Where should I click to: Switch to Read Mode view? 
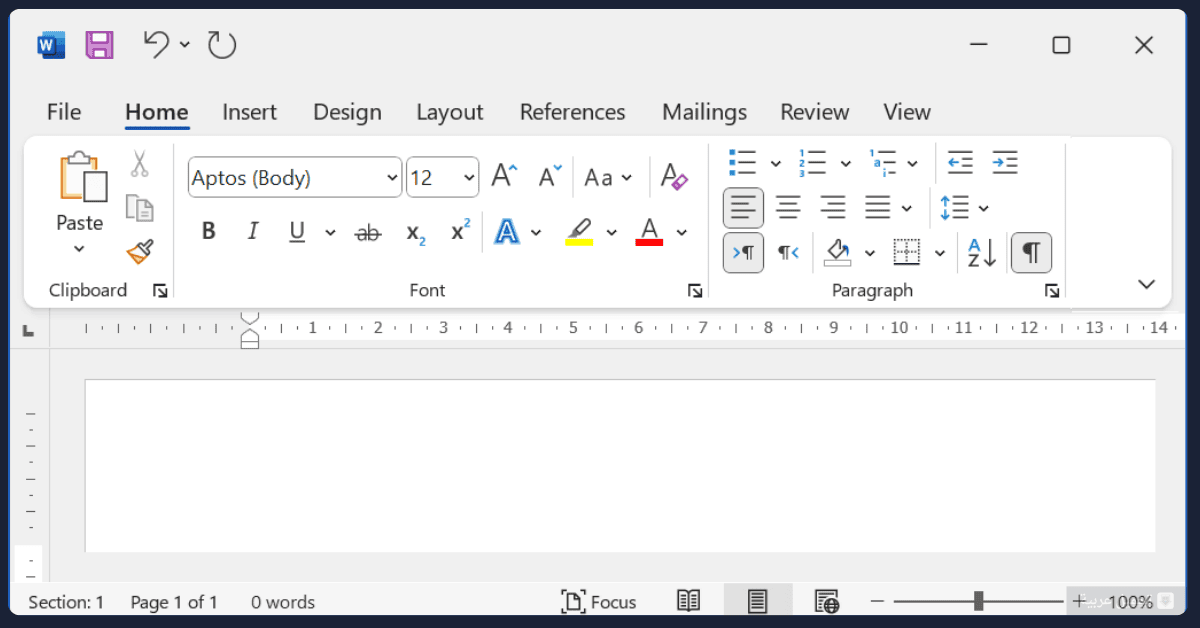coord(688,601)
